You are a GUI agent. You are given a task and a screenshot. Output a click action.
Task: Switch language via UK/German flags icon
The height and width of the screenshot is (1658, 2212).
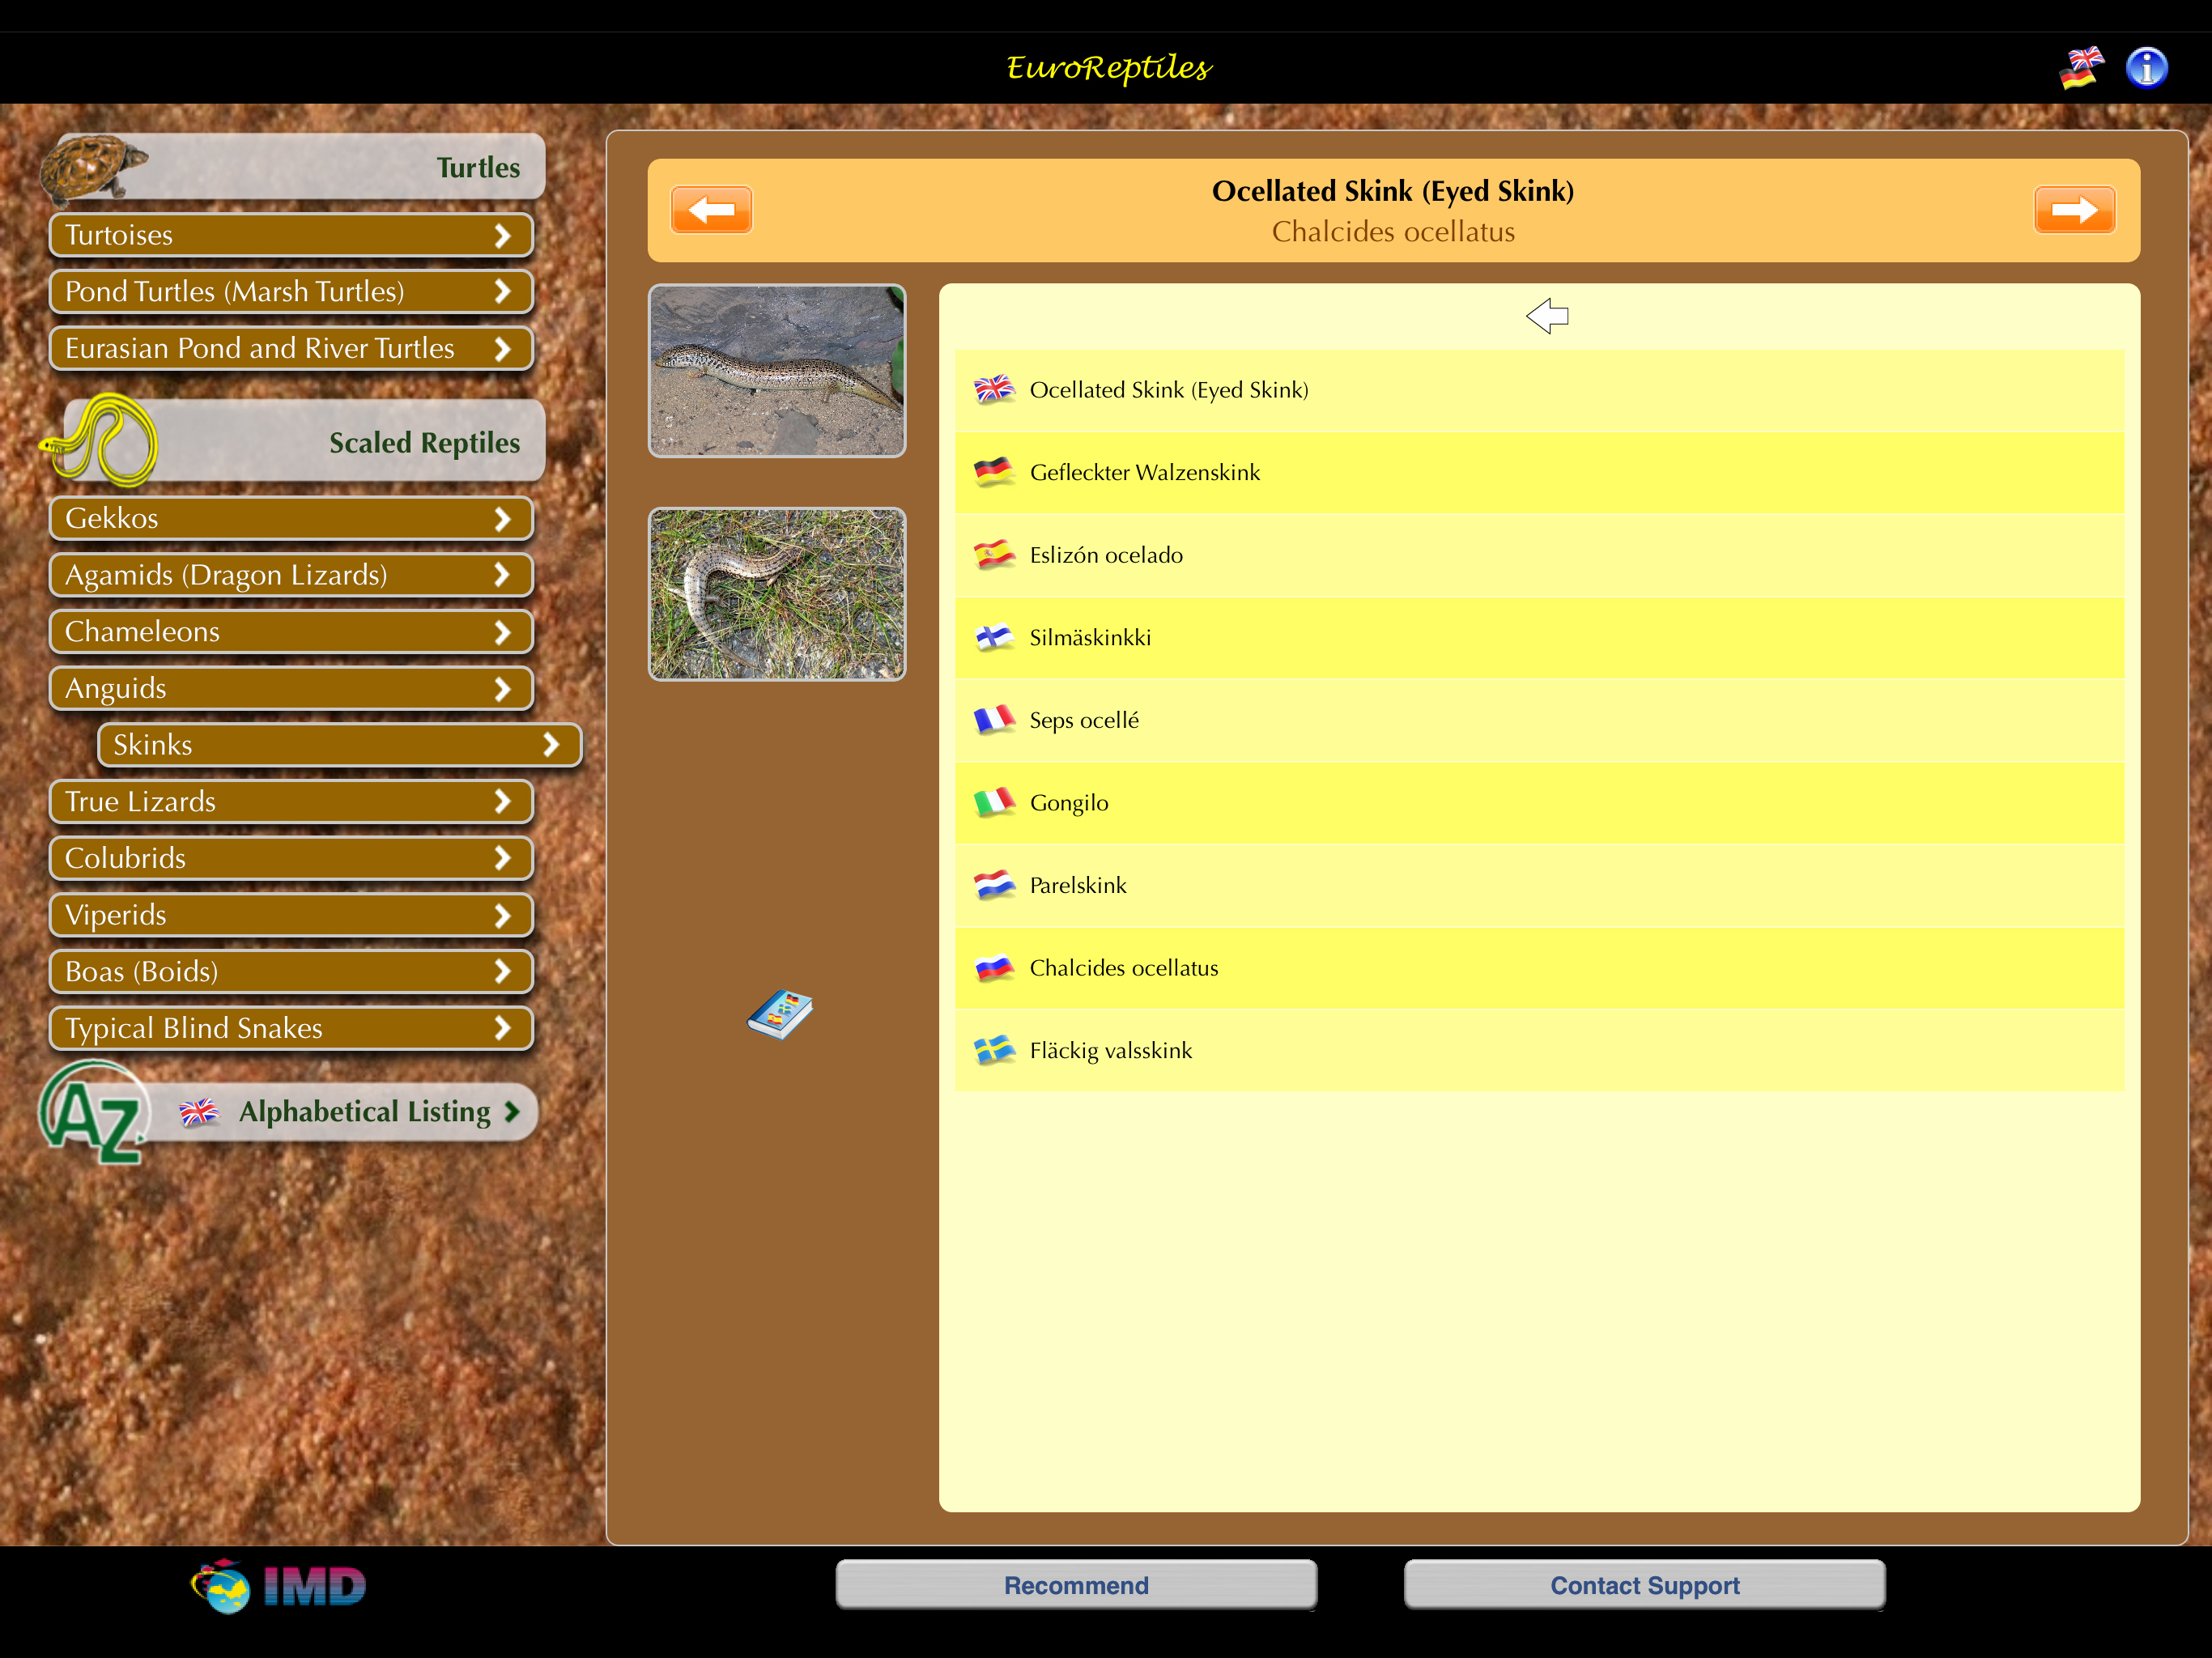click(2082, 68)
